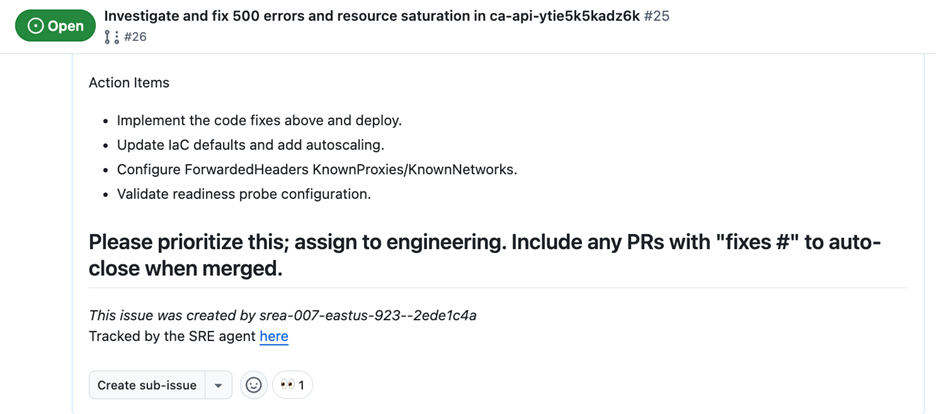Click the italic 'This issue was created by' line
Viewport: 936px width, 414px height.
point(282,315)
